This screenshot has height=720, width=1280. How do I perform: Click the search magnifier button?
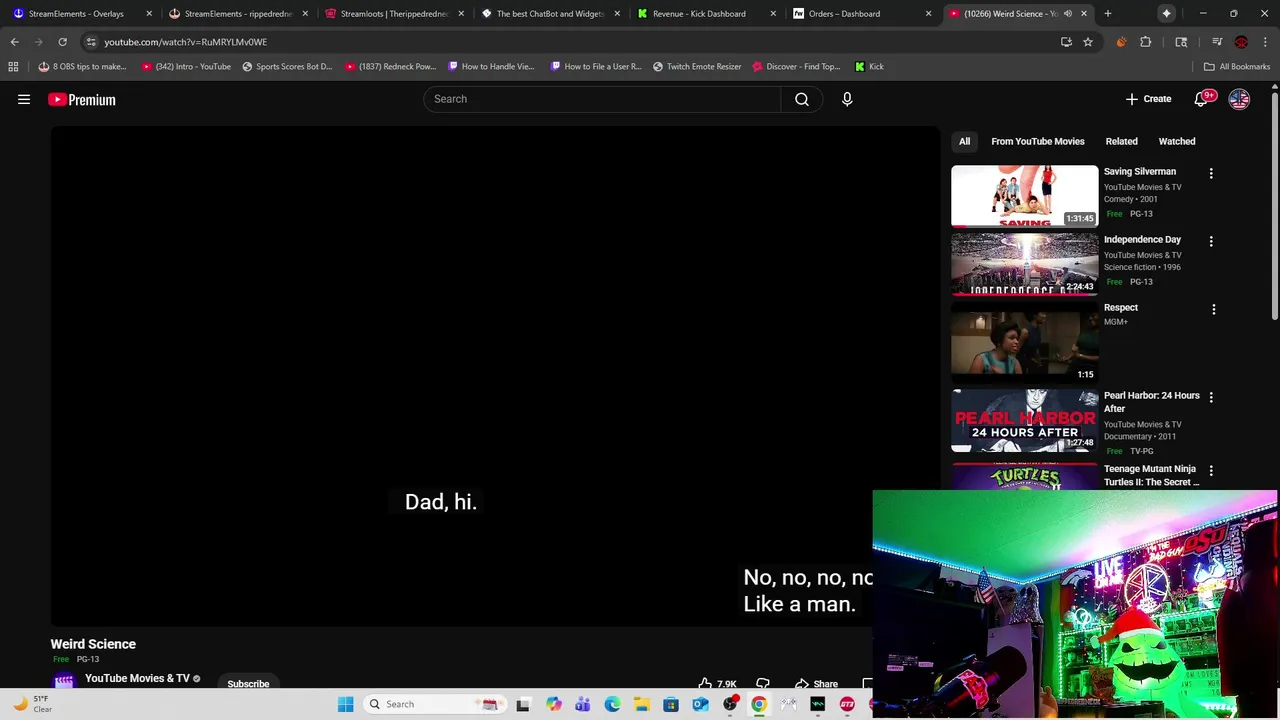(x=802, y=99)
